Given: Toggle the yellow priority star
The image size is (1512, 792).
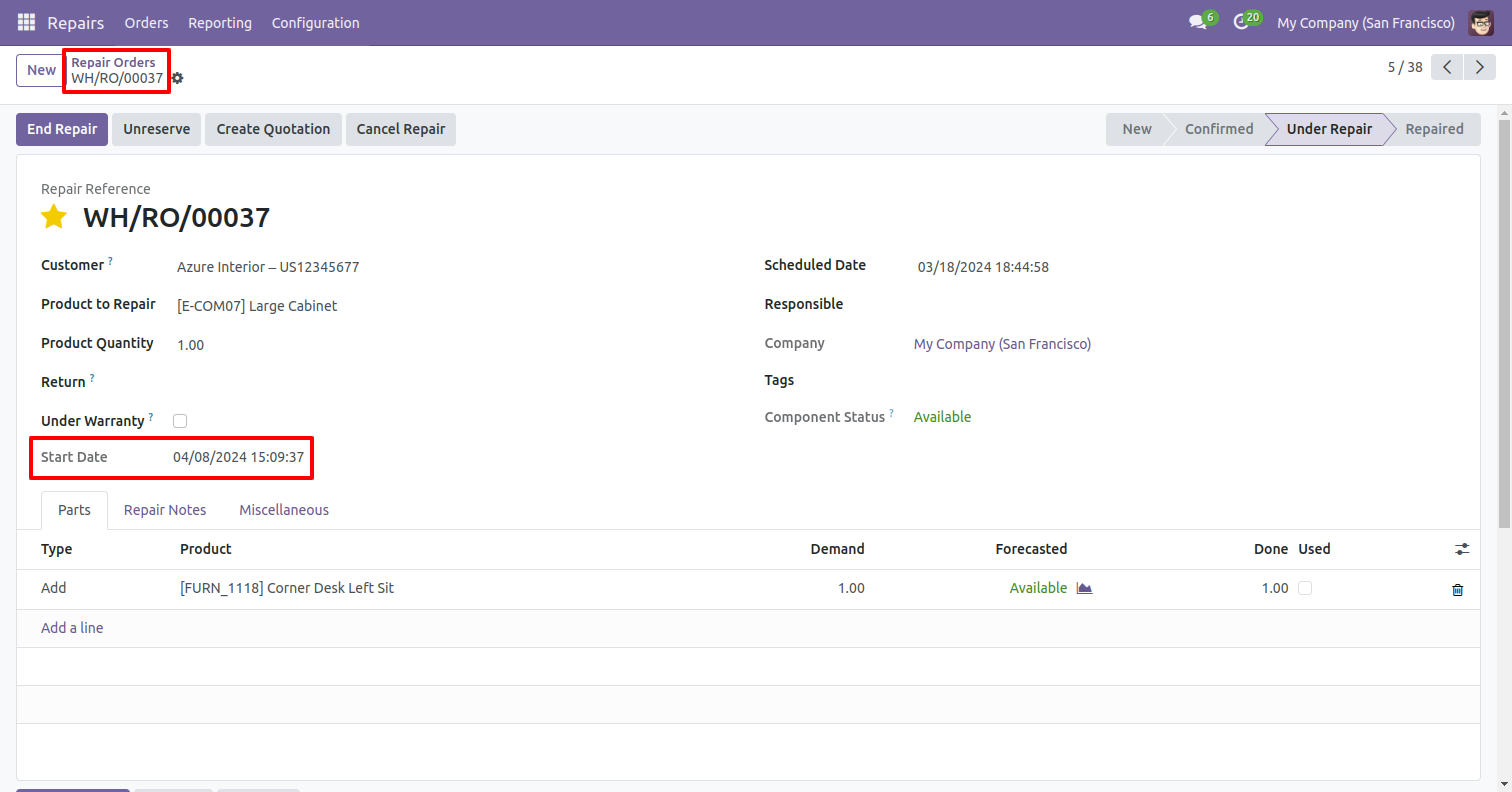Looking at the screenshot, I should [54, 217].
